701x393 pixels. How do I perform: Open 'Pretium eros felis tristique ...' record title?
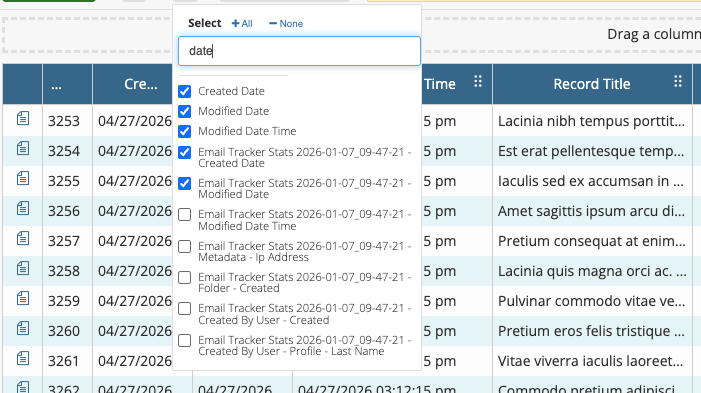[591, 331]
